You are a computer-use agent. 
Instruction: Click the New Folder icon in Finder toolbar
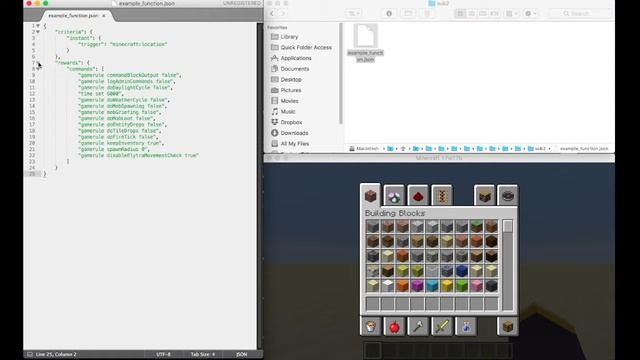tap(408, 13)
